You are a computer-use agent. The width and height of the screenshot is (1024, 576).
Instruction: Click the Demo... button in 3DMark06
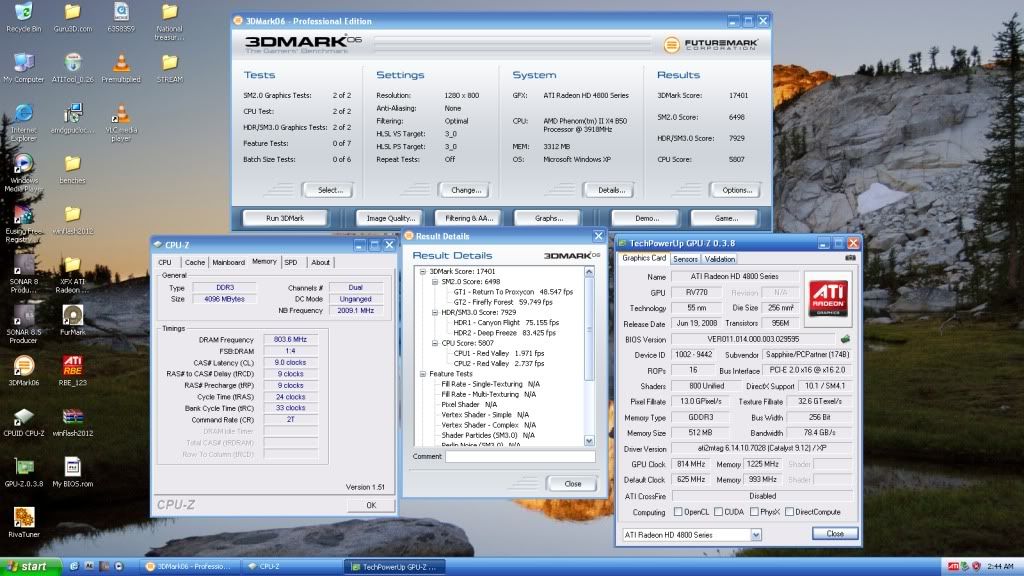(x=646, y=218)
